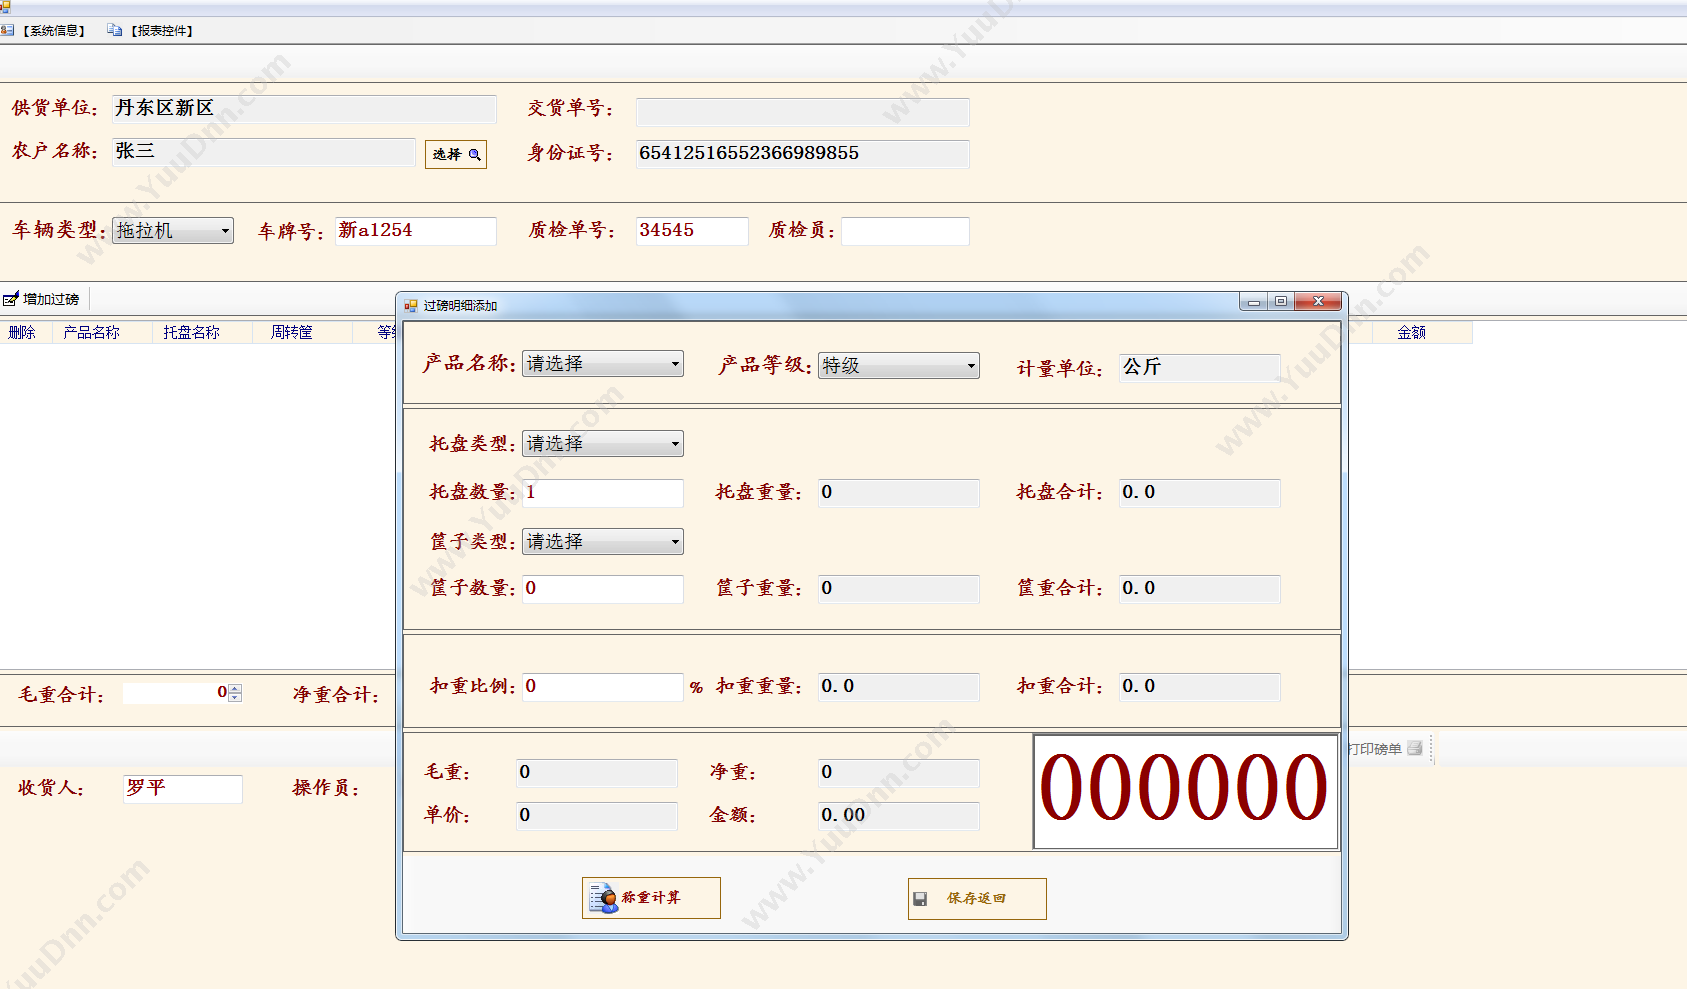This screenshot has height=989, width=1687.
Task: Maximize the 过磅明细添加 dialog
Action: (x=1281, y=302)
